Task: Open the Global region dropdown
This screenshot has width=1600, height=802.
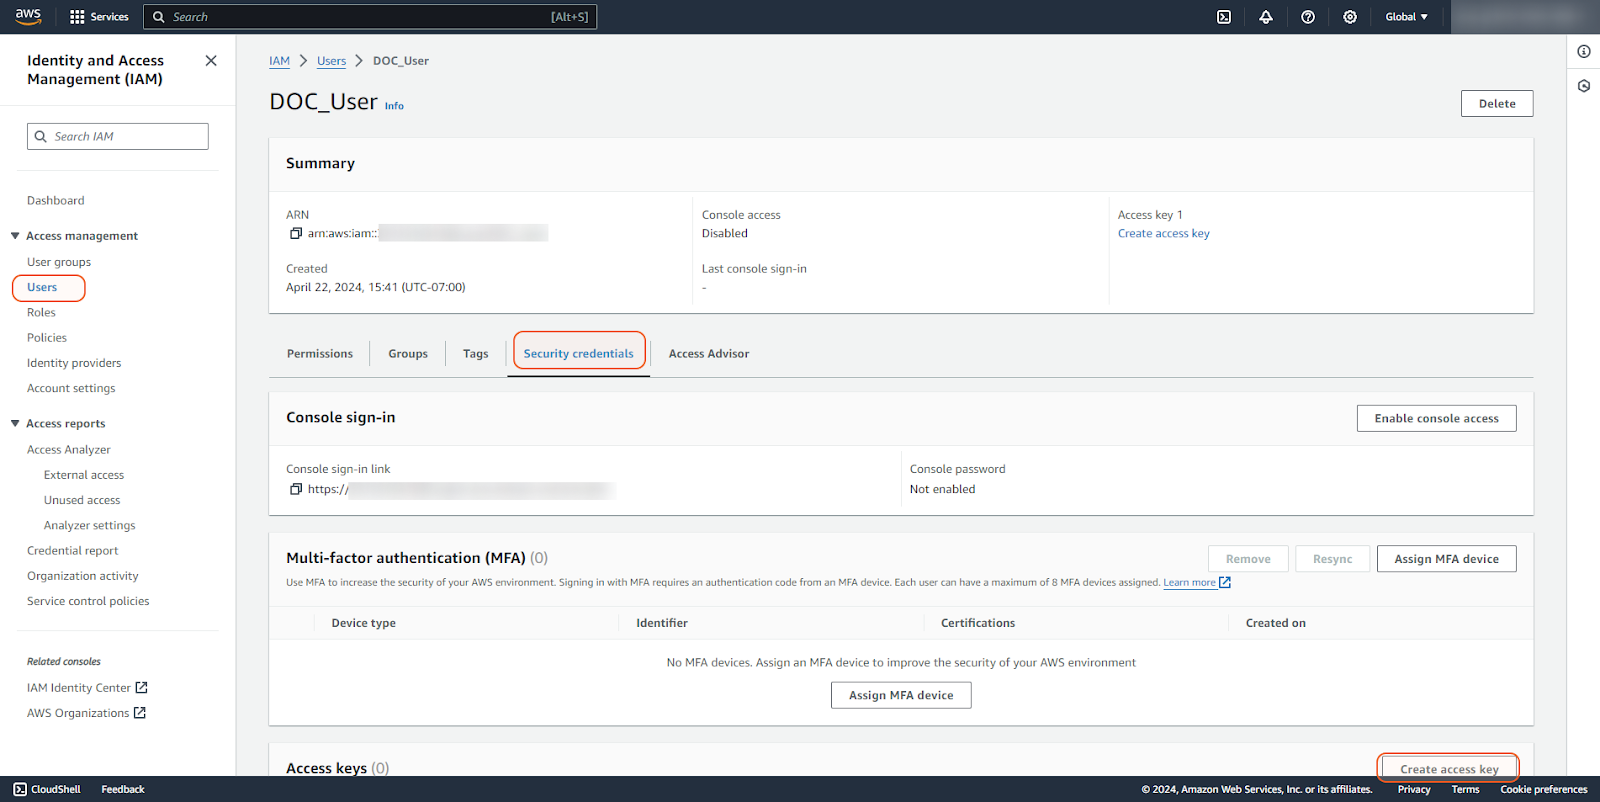Action: (x=1406, y=17)
